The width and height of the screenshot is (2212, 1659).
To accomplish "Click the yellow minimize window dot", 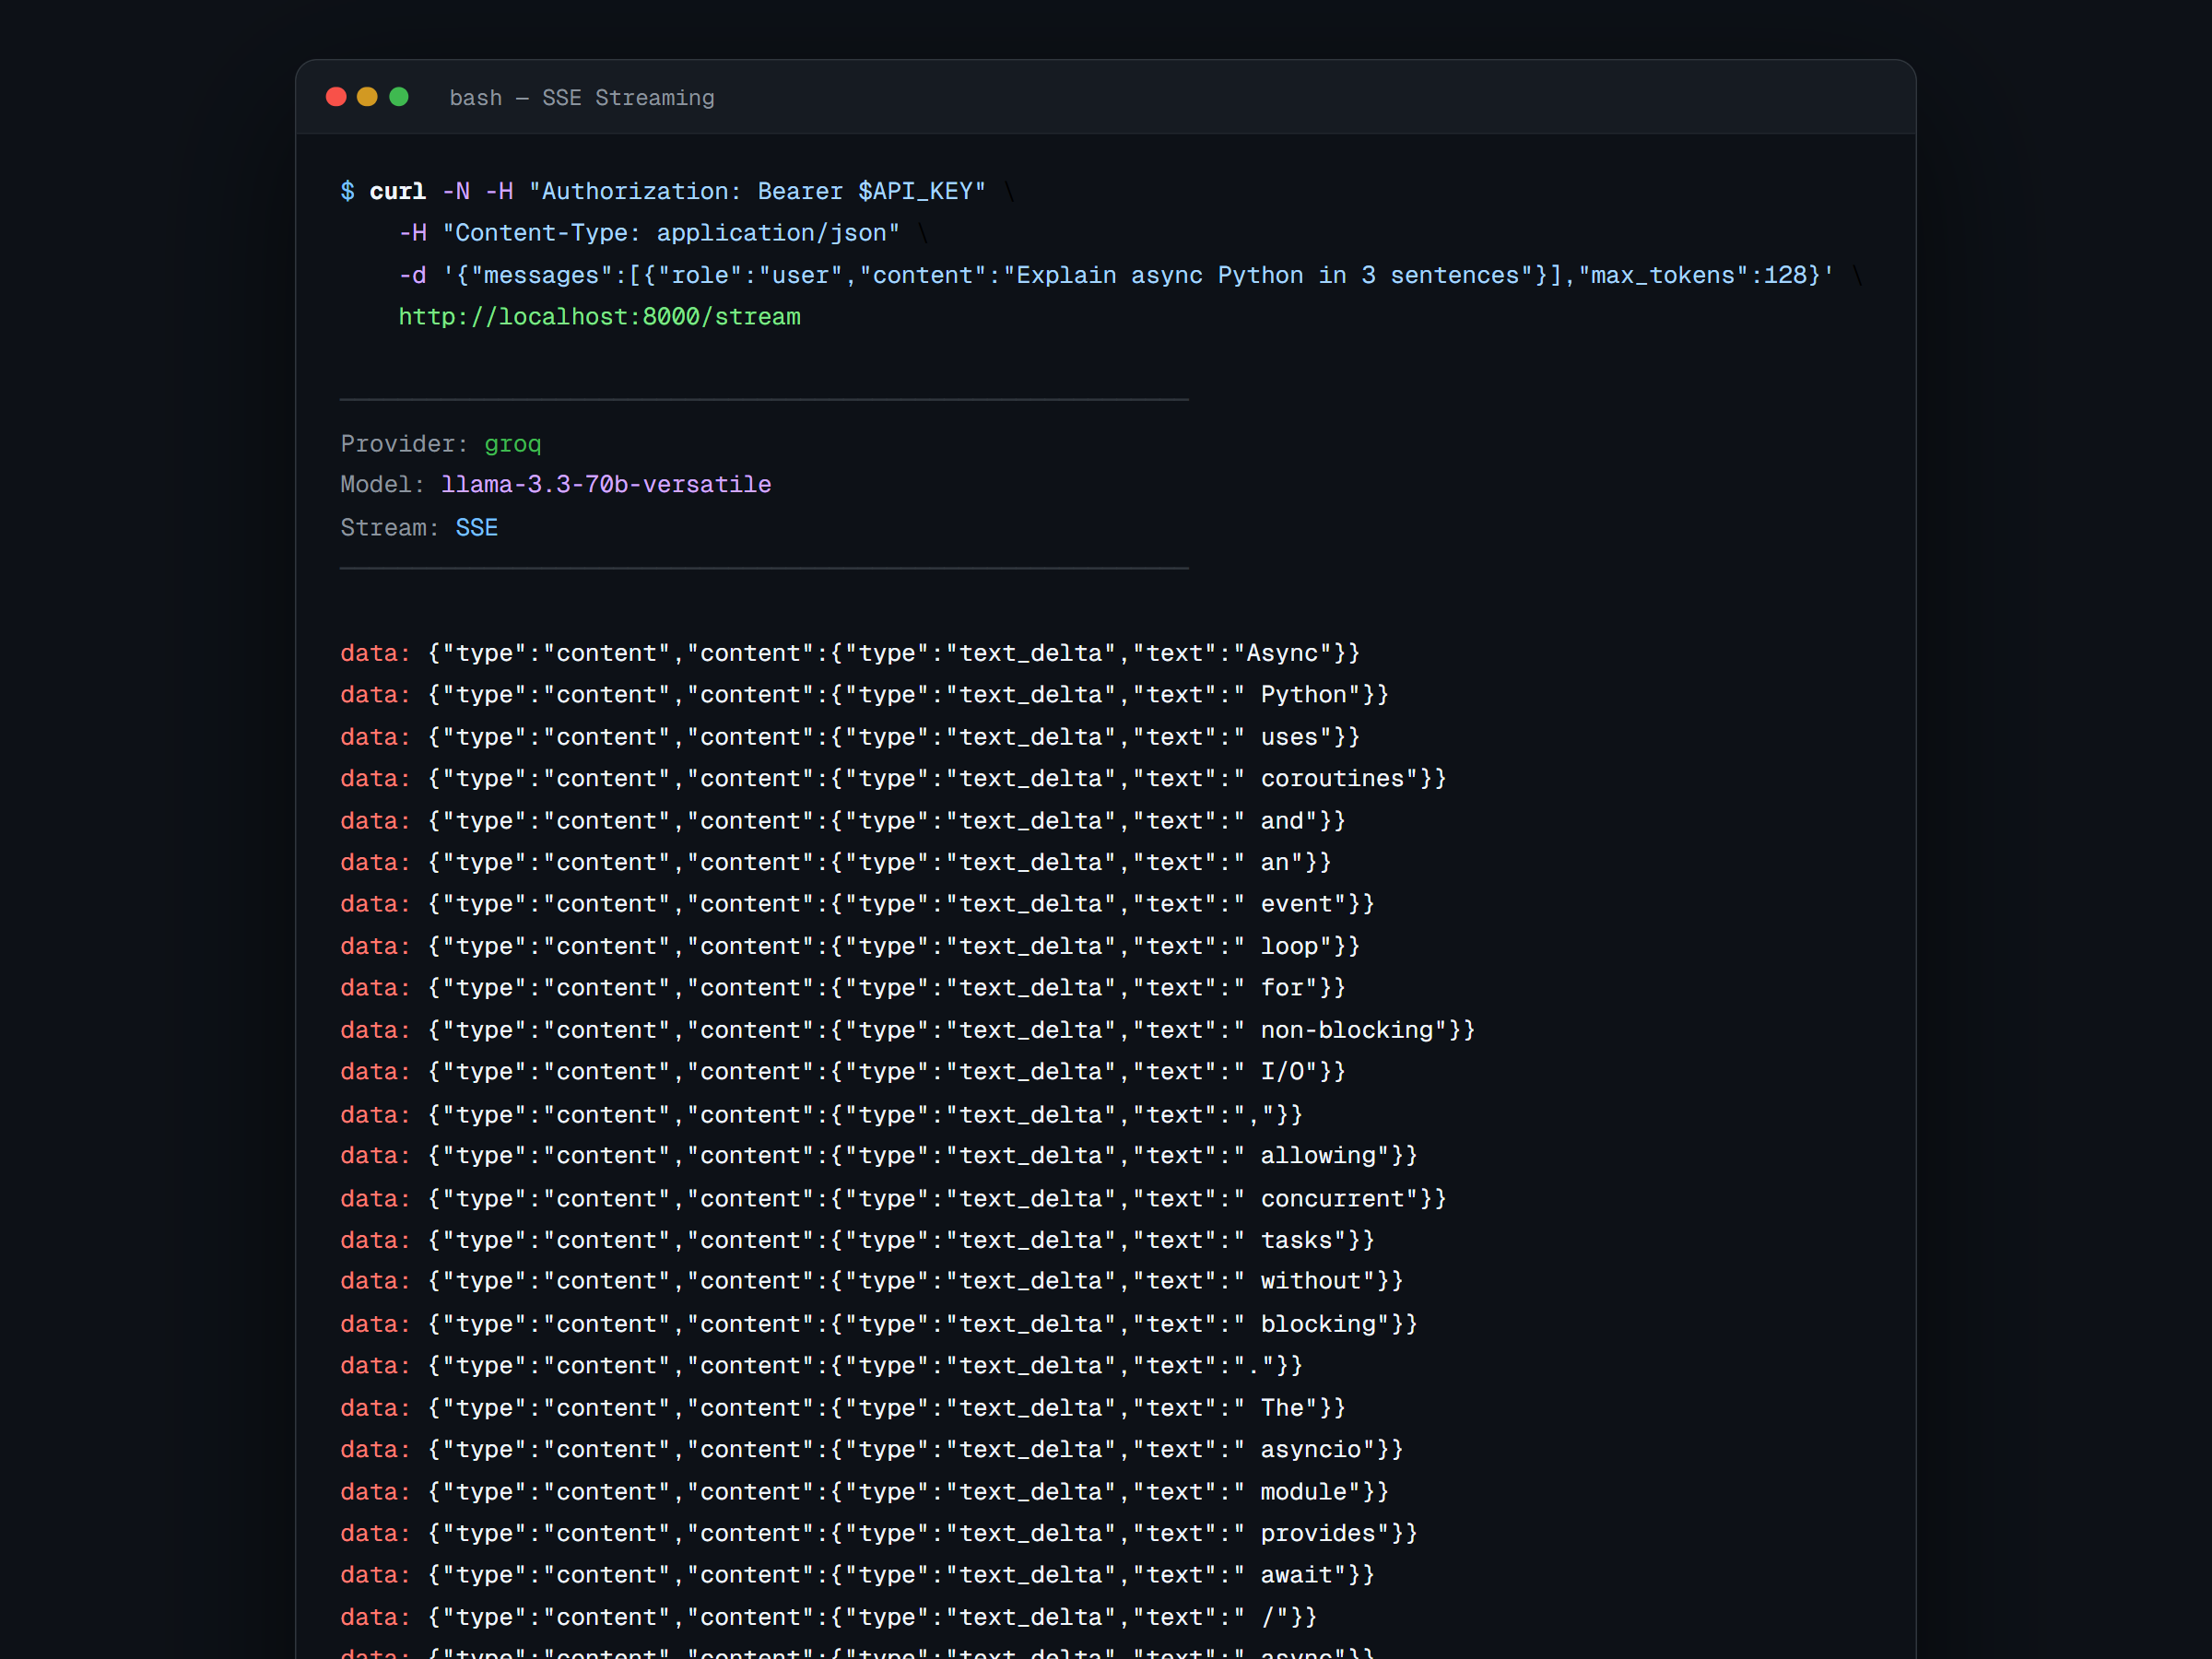I will (x=367, y=97).
